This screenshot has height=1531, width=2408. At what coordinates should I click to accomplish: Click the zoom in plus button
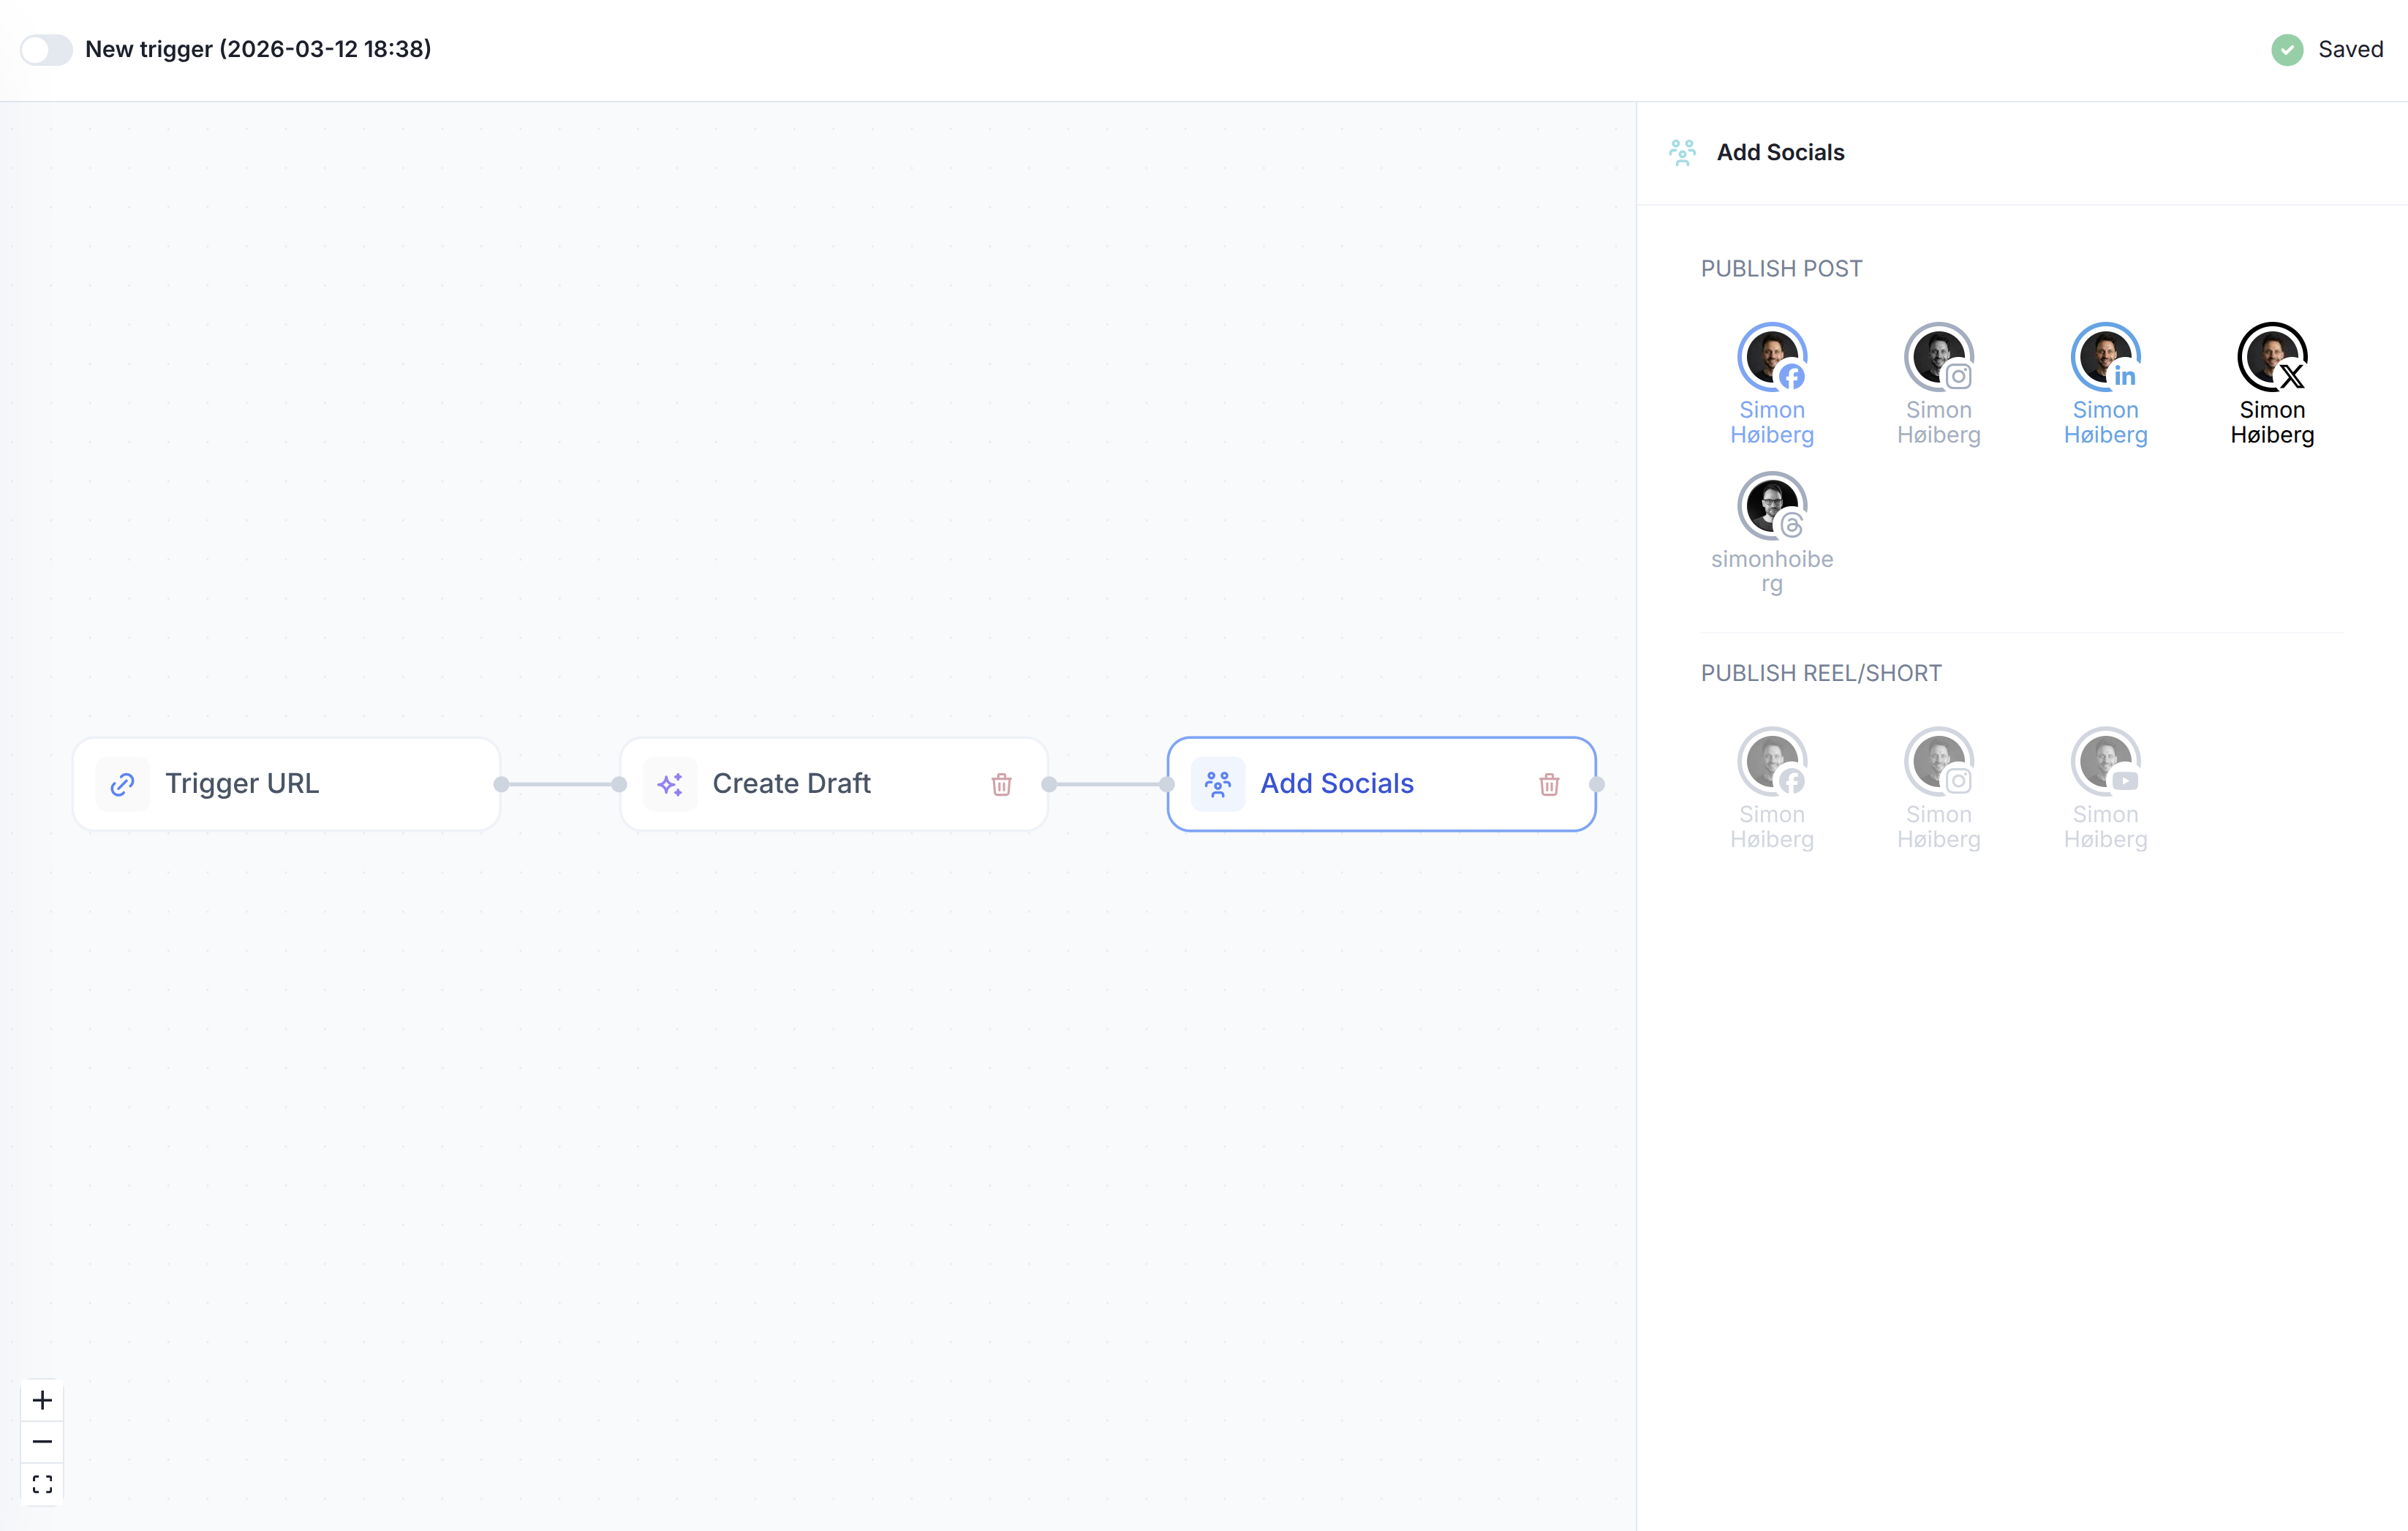[x=42, y=1400]
